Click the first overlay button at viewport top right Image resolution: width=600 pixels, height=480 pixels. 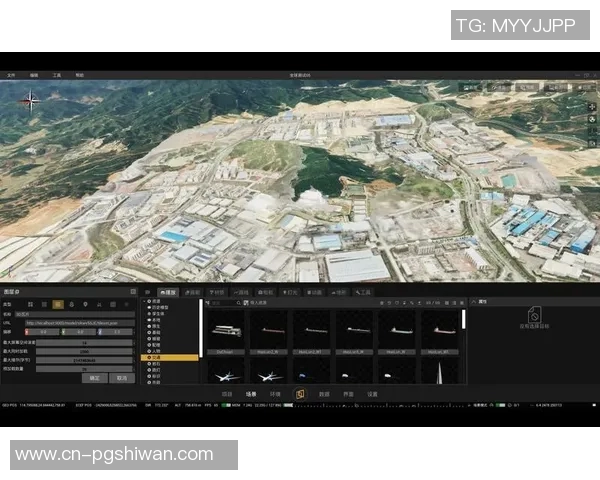click(x=471, y=88)
